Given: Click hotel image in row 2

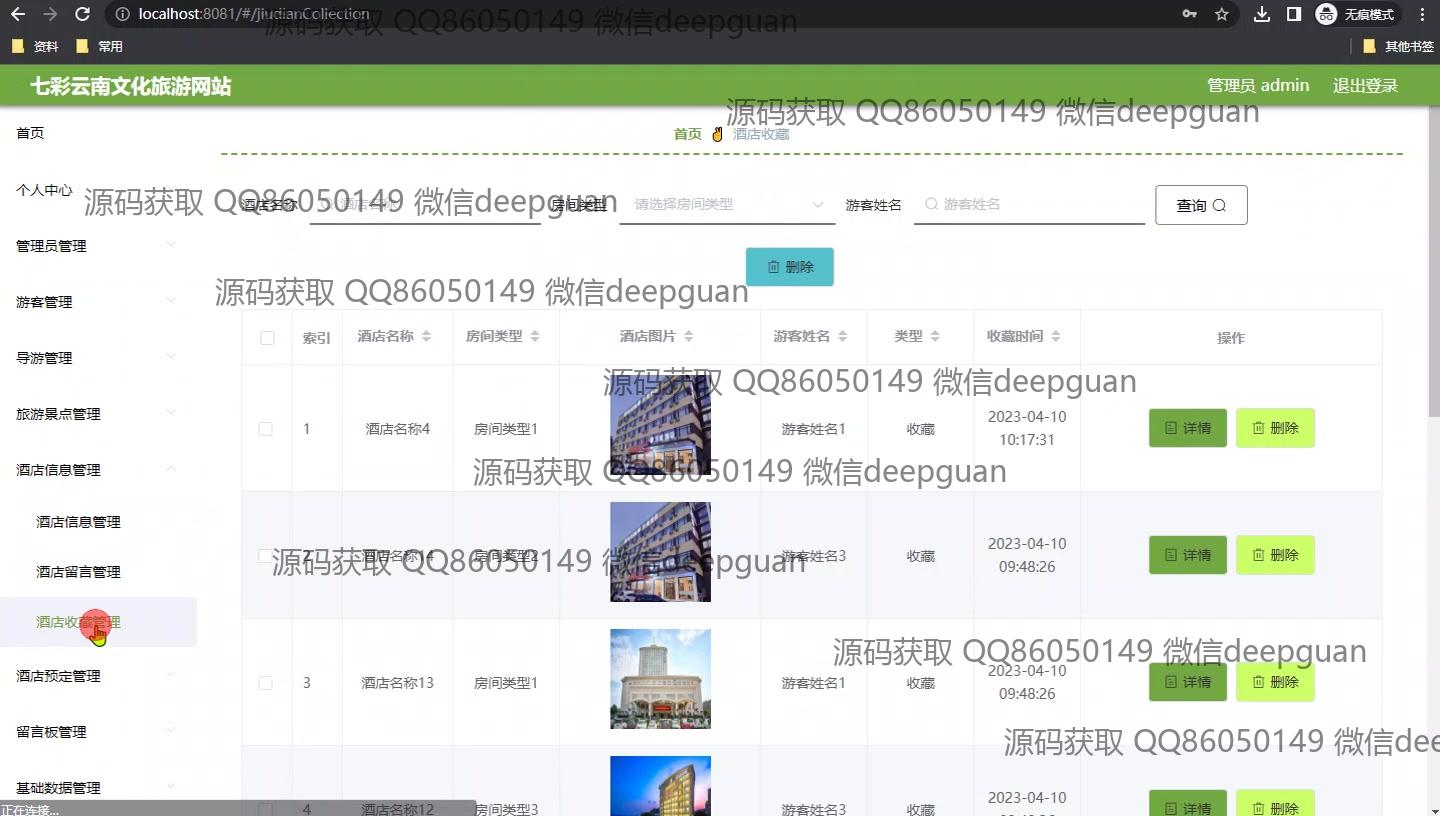Looking at the screenshot, I should tap(660, 552).
